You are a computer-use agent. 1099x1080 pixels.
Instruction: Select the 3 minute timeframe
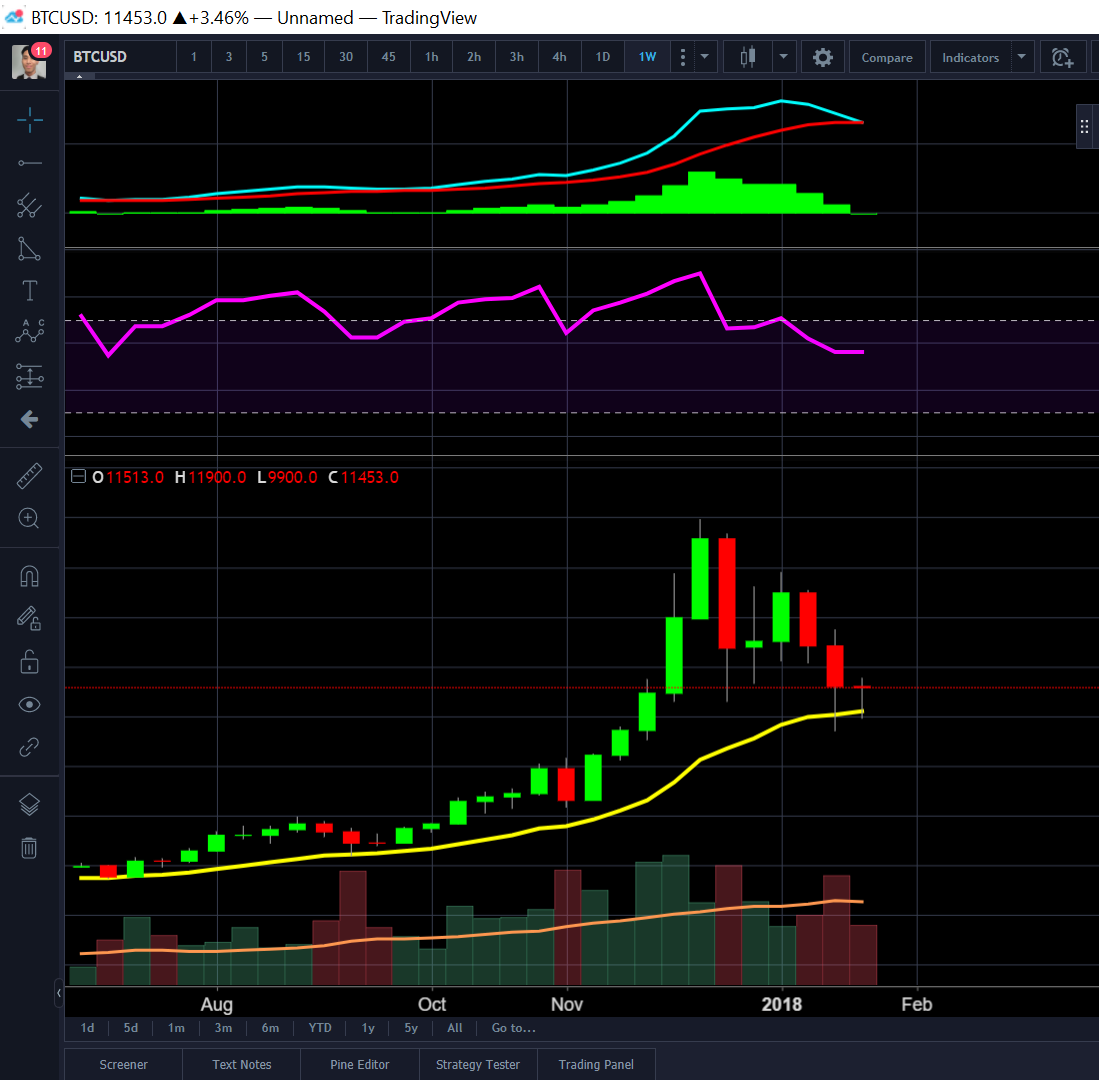[x=228, y=57]
